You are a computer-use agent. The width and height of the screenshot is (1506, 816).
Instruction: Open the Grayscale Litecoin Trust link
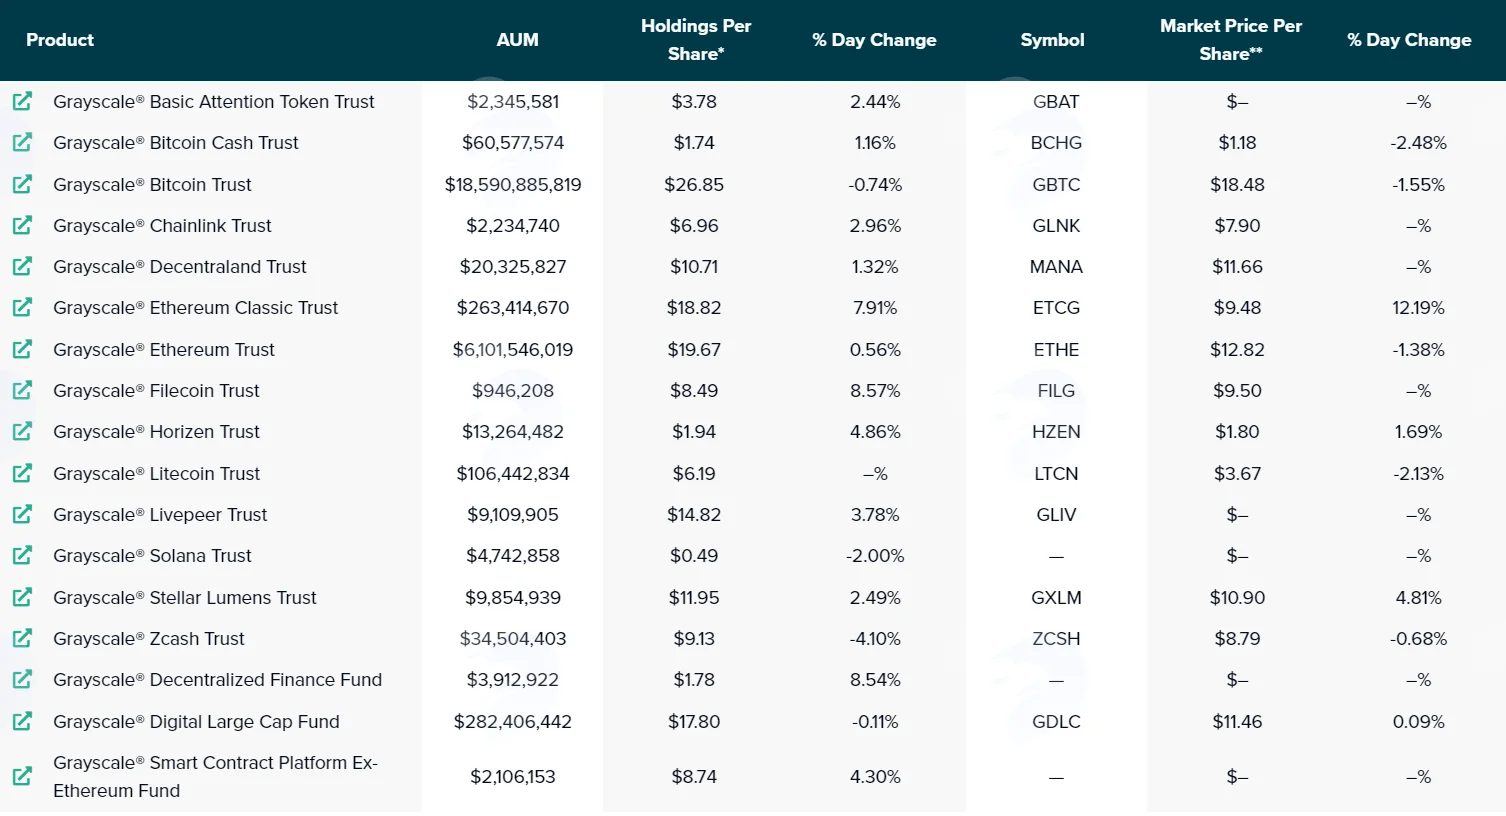tap(156, 473)
